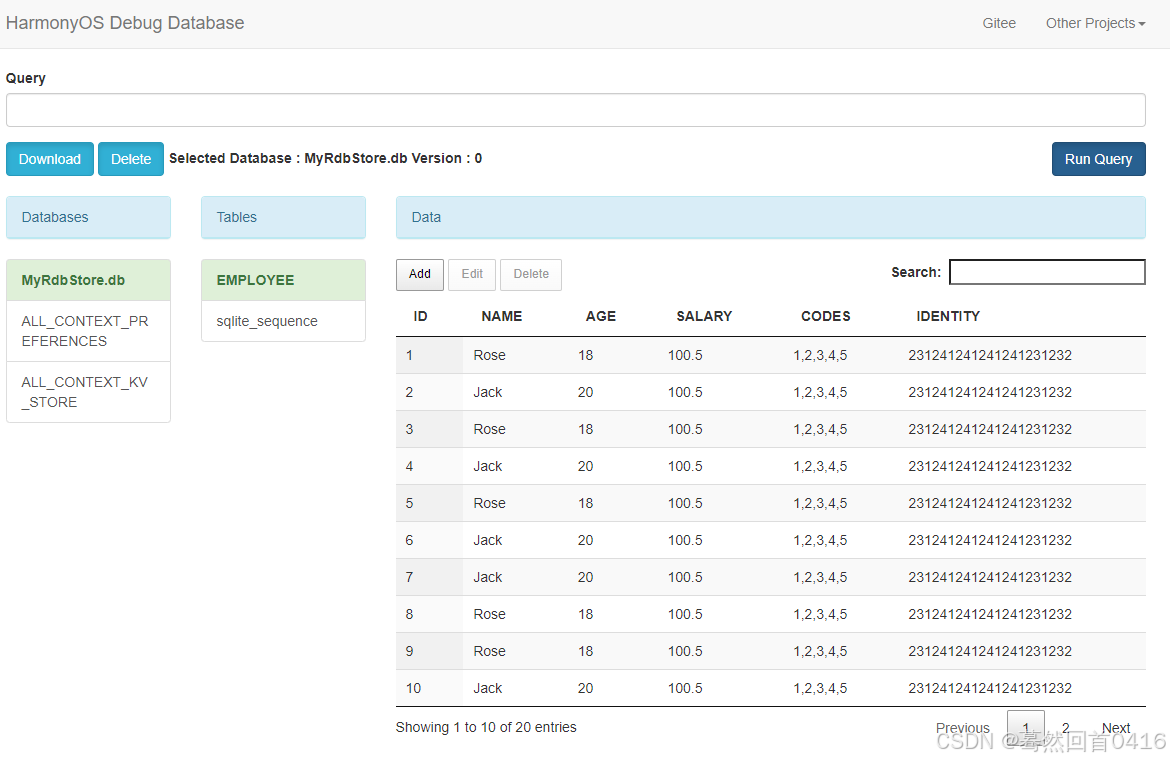The height and width of the screenshot is (761, 1170).
Task: Select the row with ID 1
Action: (x=771, y=355)
